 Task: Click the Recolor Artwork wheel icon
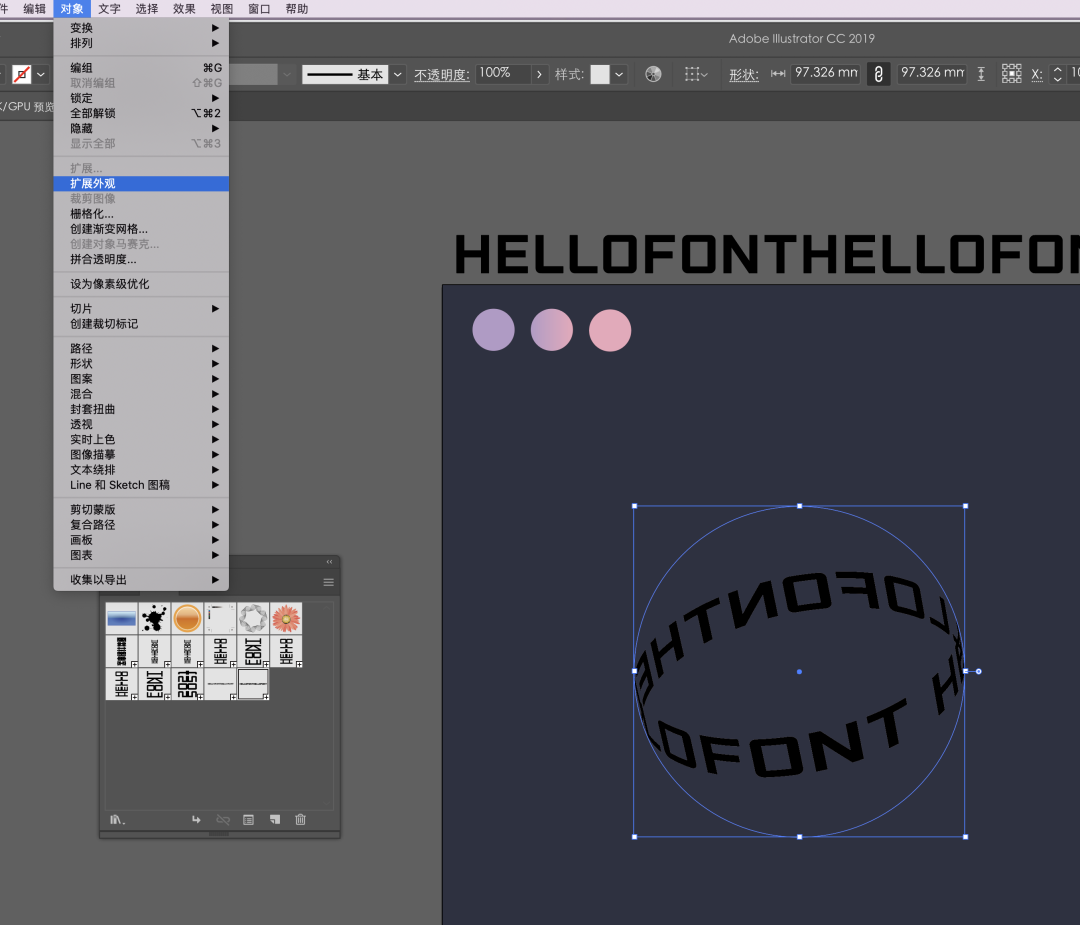tap(653, 74)
